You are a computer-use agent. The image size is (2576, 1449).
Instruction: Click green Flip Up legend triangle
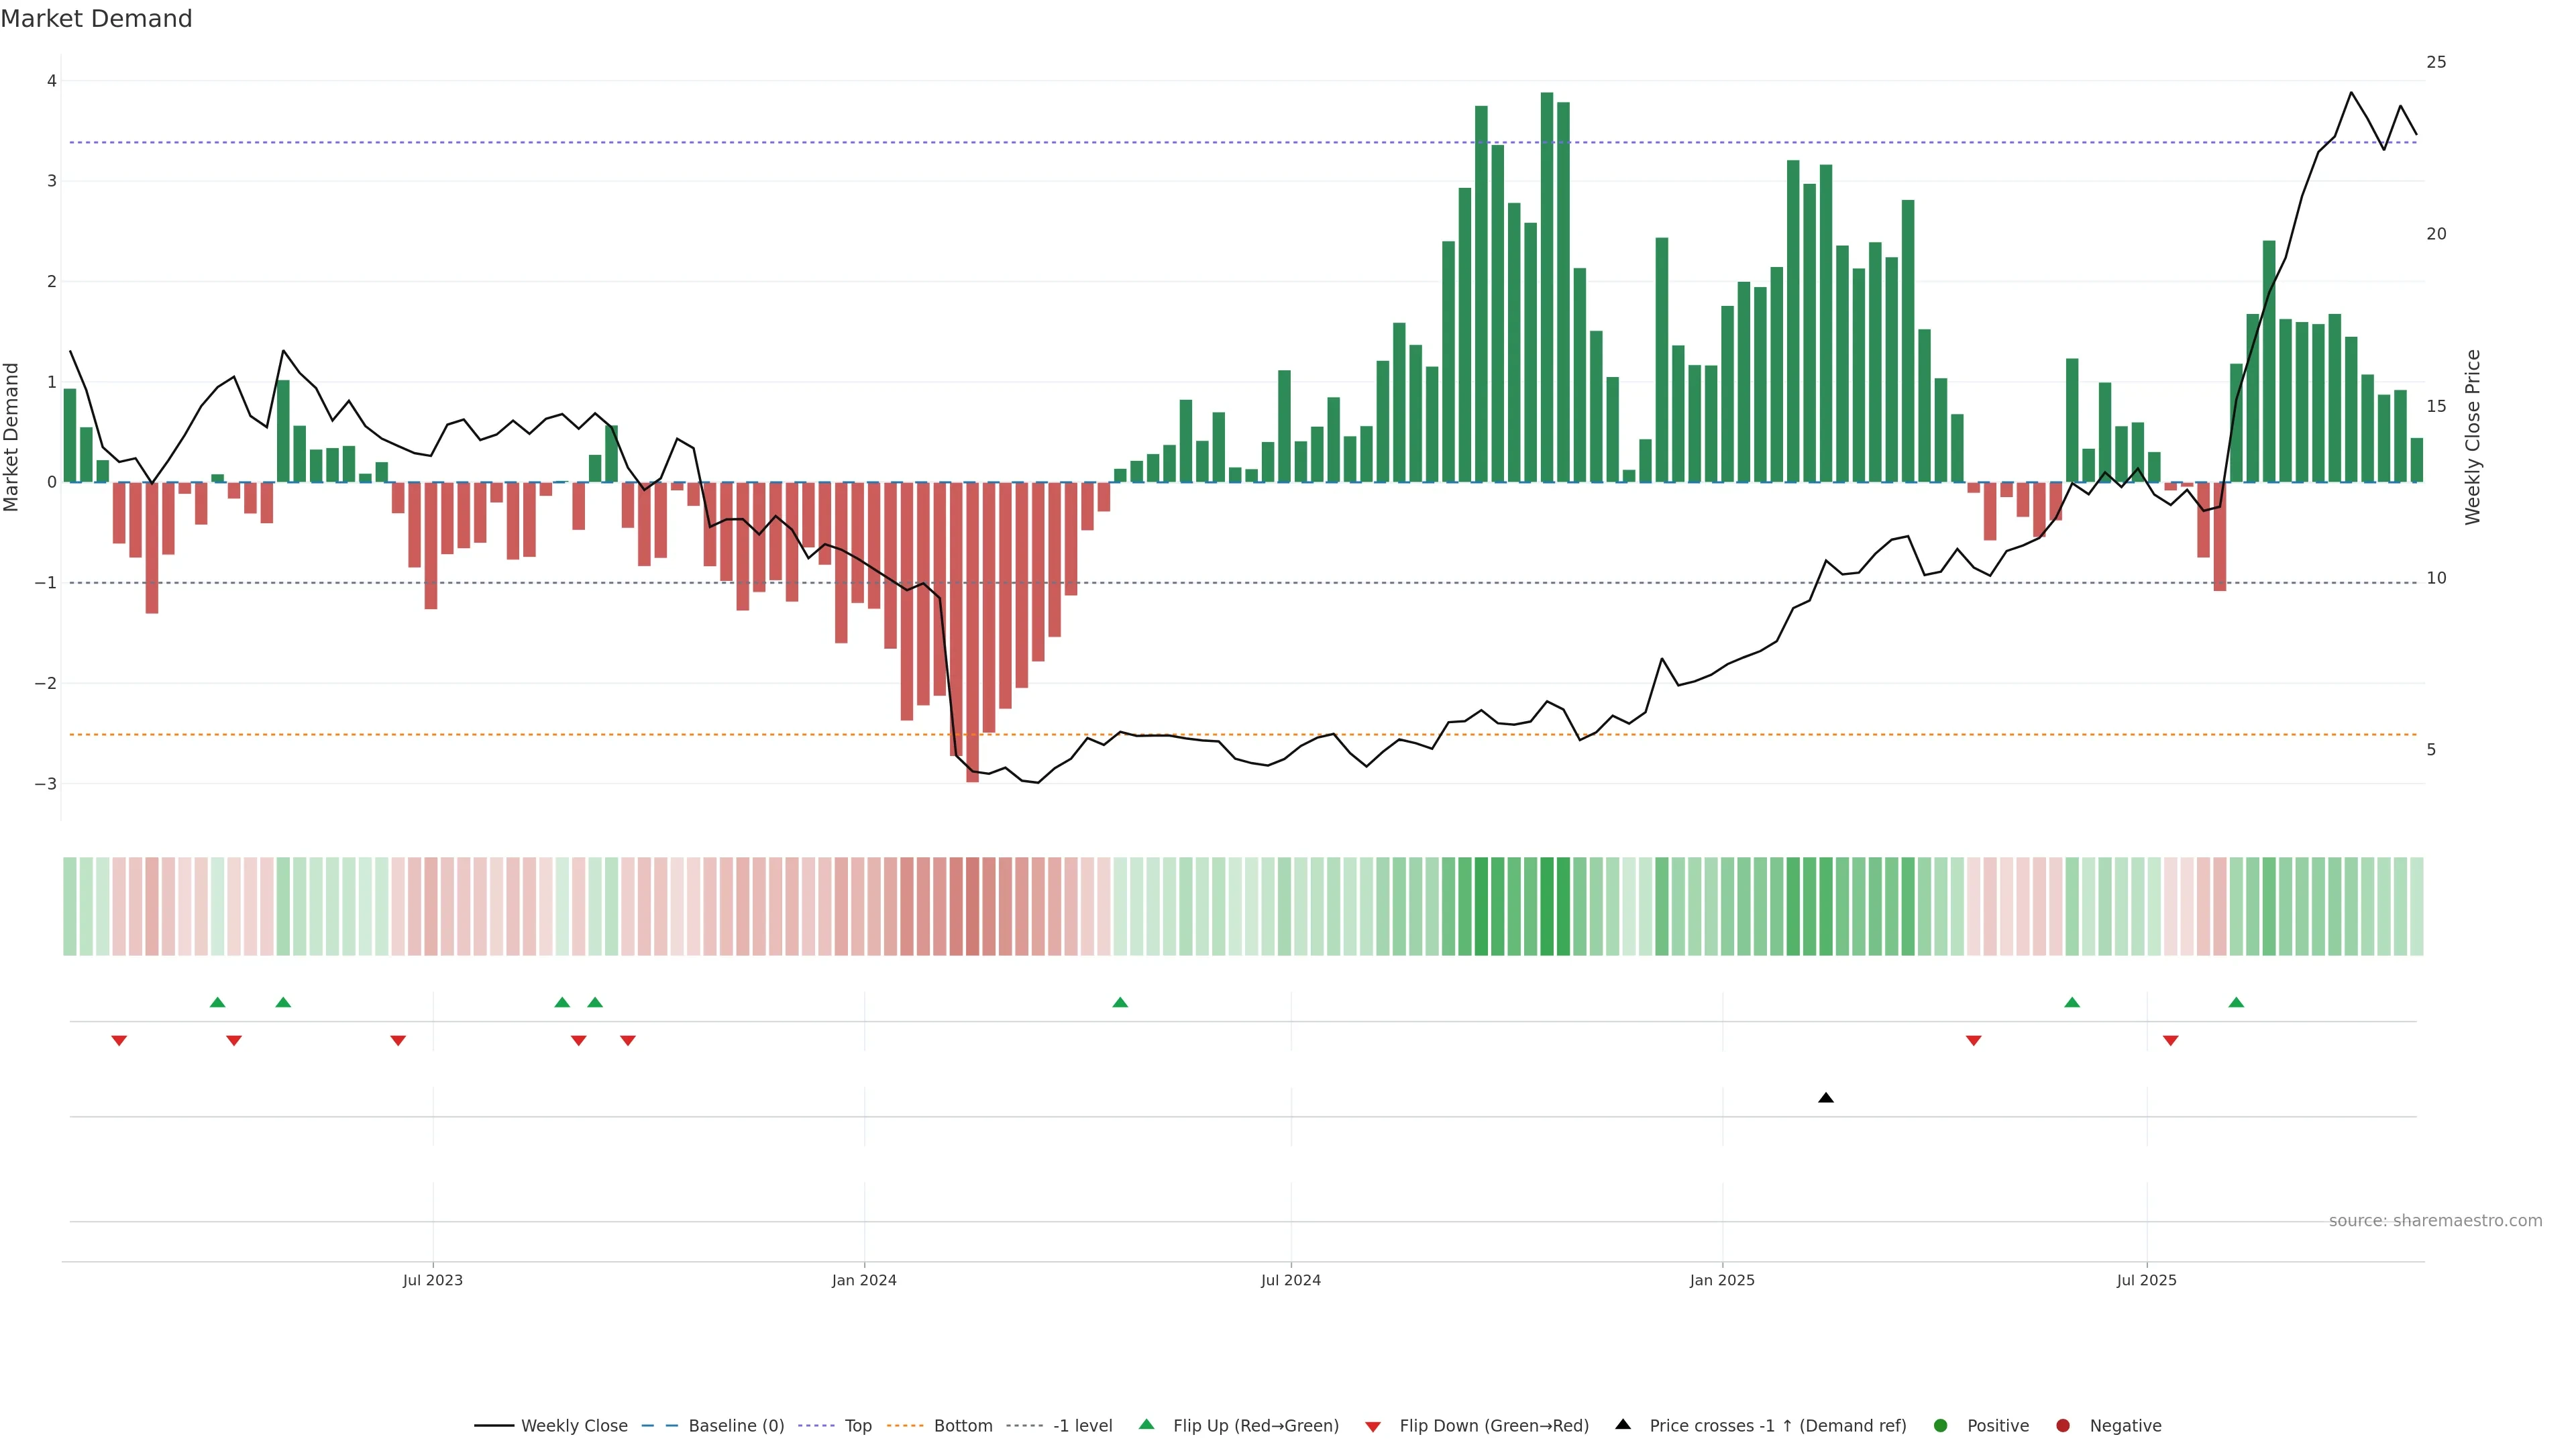[1147, 1425]
